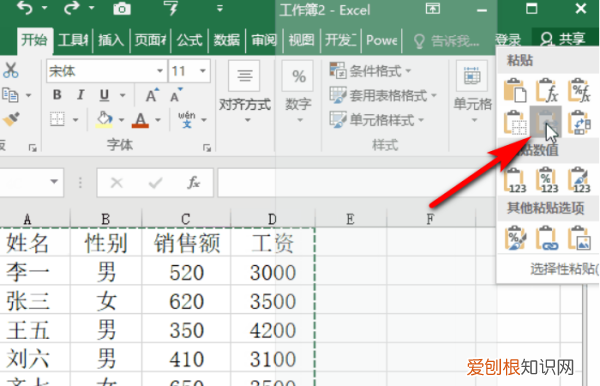Open the 单元格 cells group
Viewport: 600px width, 386px height.
pos(473,92)
